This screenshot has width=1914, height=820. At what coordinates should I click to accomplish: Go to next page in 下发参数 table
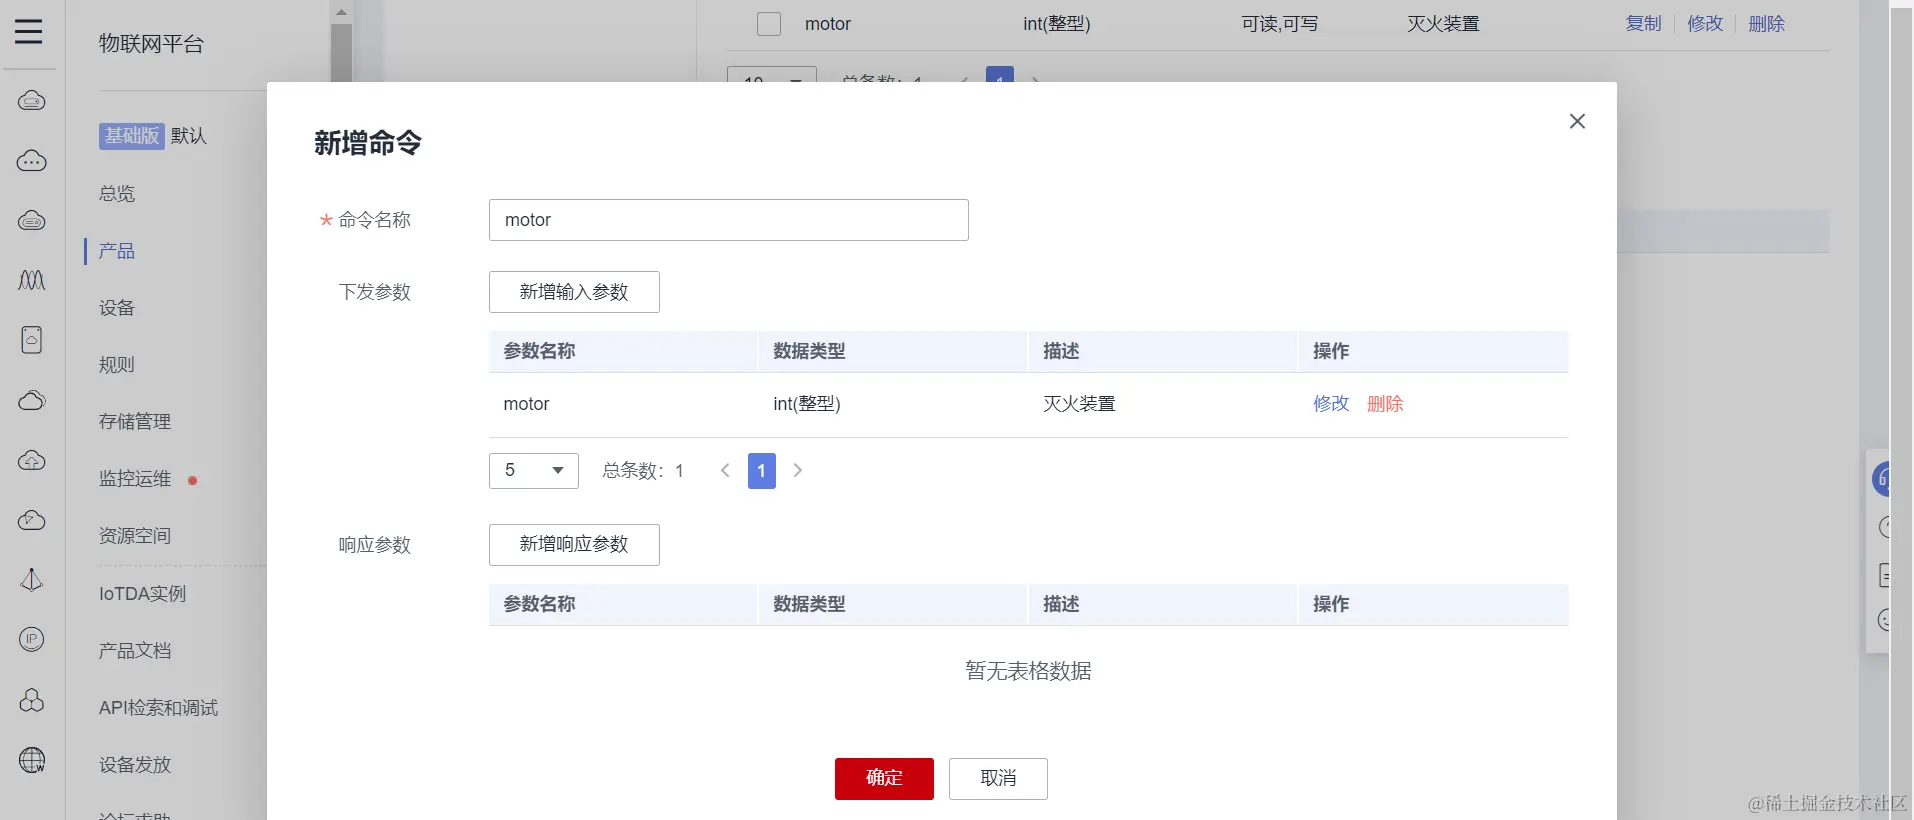coord(798,470)
